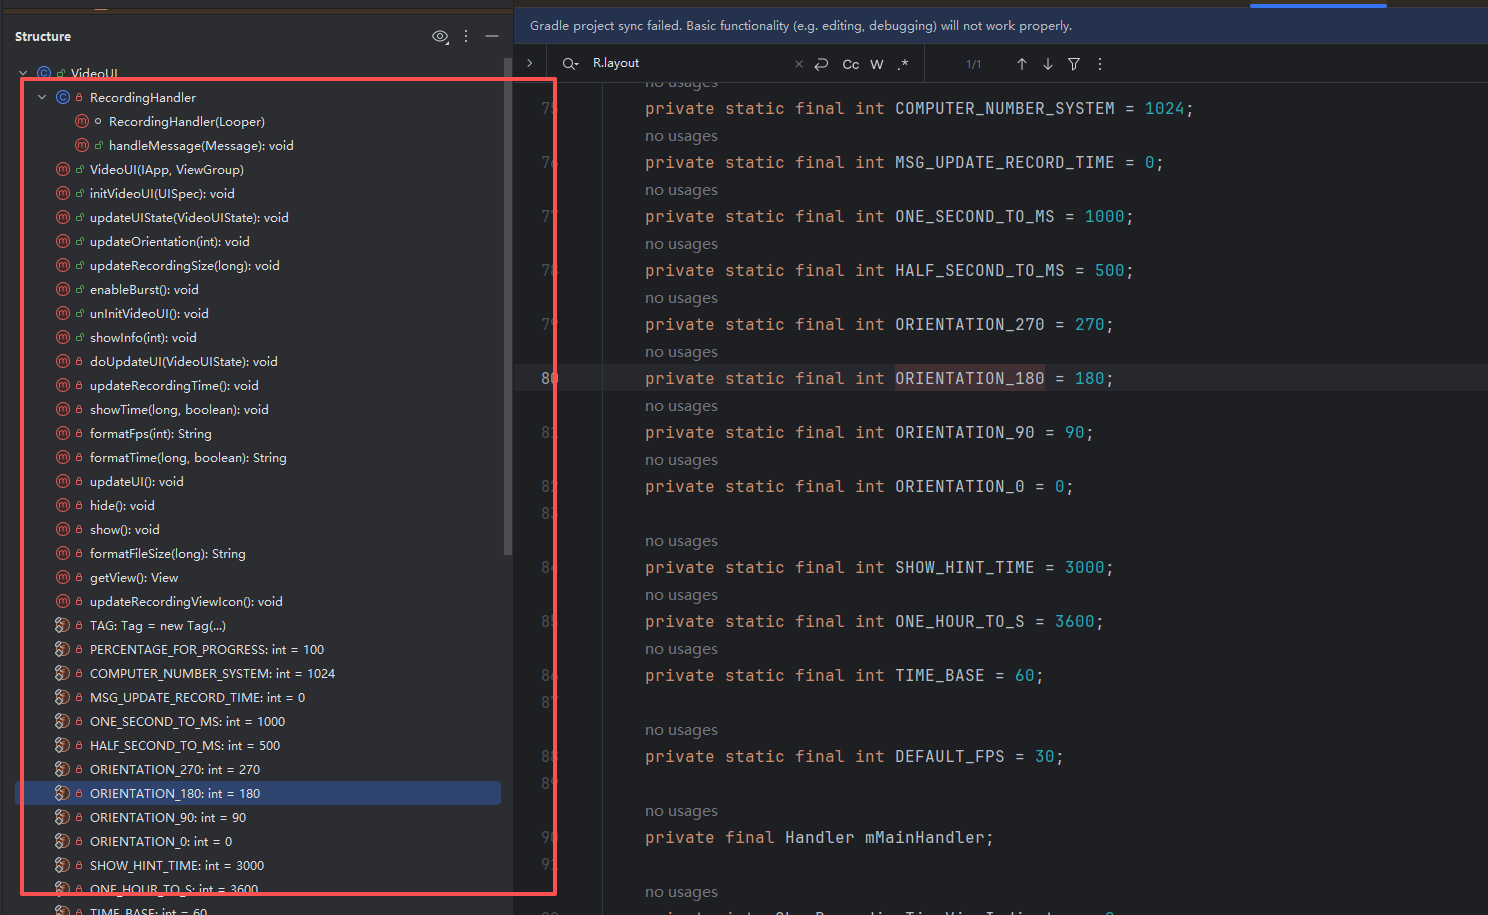This screenshot has width=1488, height=915.
Task: Click the field icon beside TAG
Action: pos(62,625)
